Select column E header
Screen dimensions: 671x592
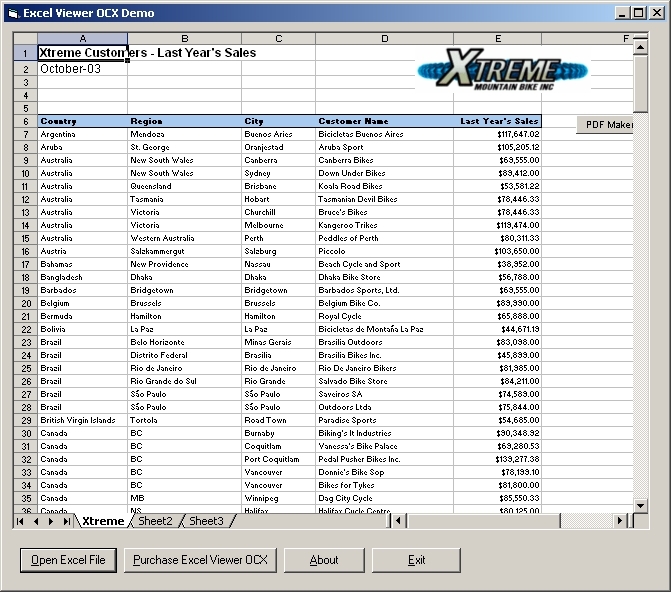498,39
